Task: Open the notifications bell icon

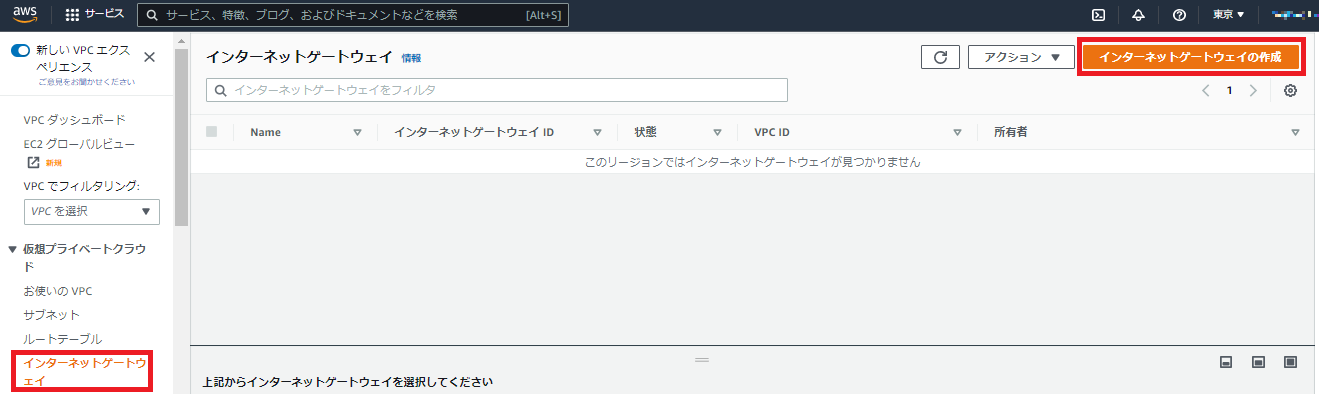Action: pos(1138,15)
